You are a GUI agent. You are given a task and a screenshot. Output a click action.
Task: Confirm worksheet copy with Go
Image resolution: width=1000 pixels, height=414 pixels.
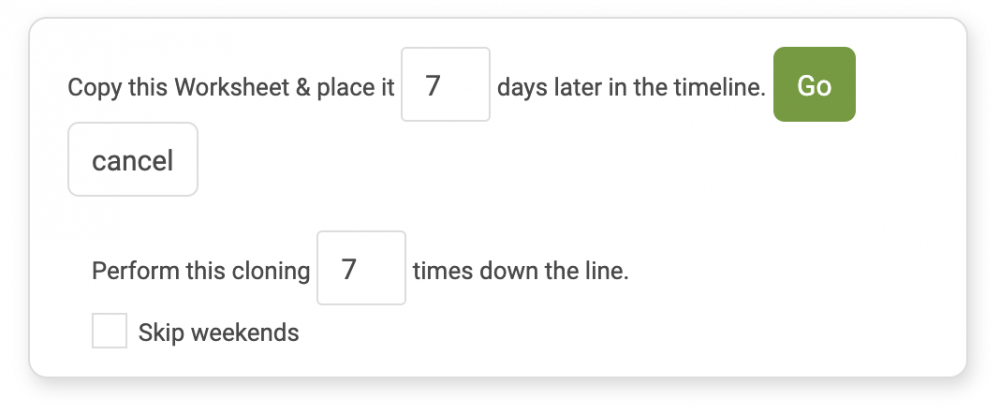[x=814, y=84]
